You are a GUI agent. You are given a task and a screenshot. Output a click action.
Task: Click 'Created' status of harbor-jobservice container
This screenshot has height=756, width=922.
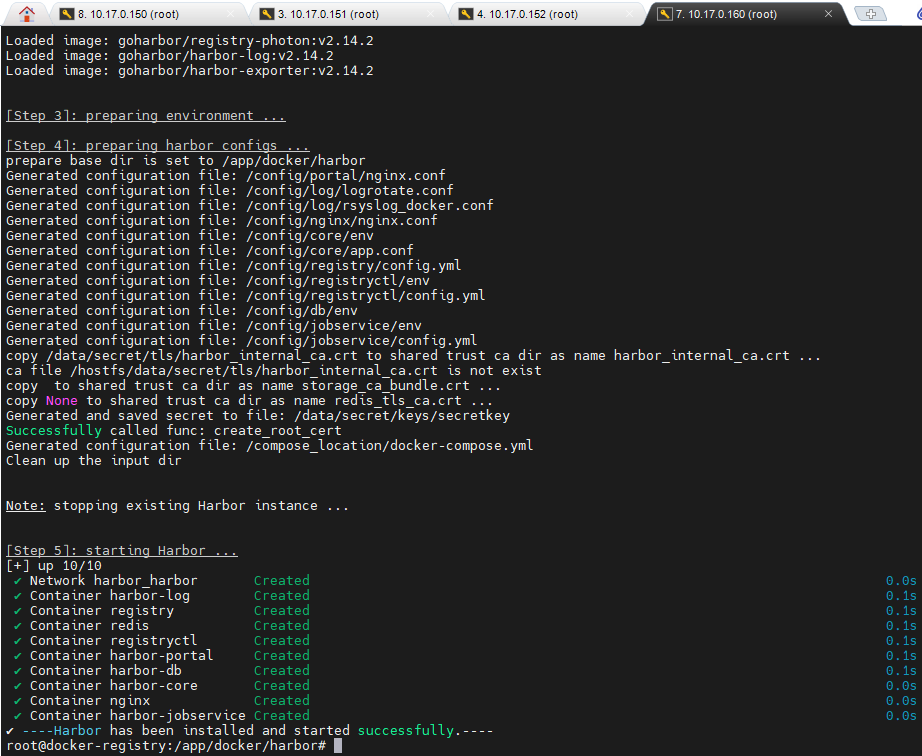point(282,715)
